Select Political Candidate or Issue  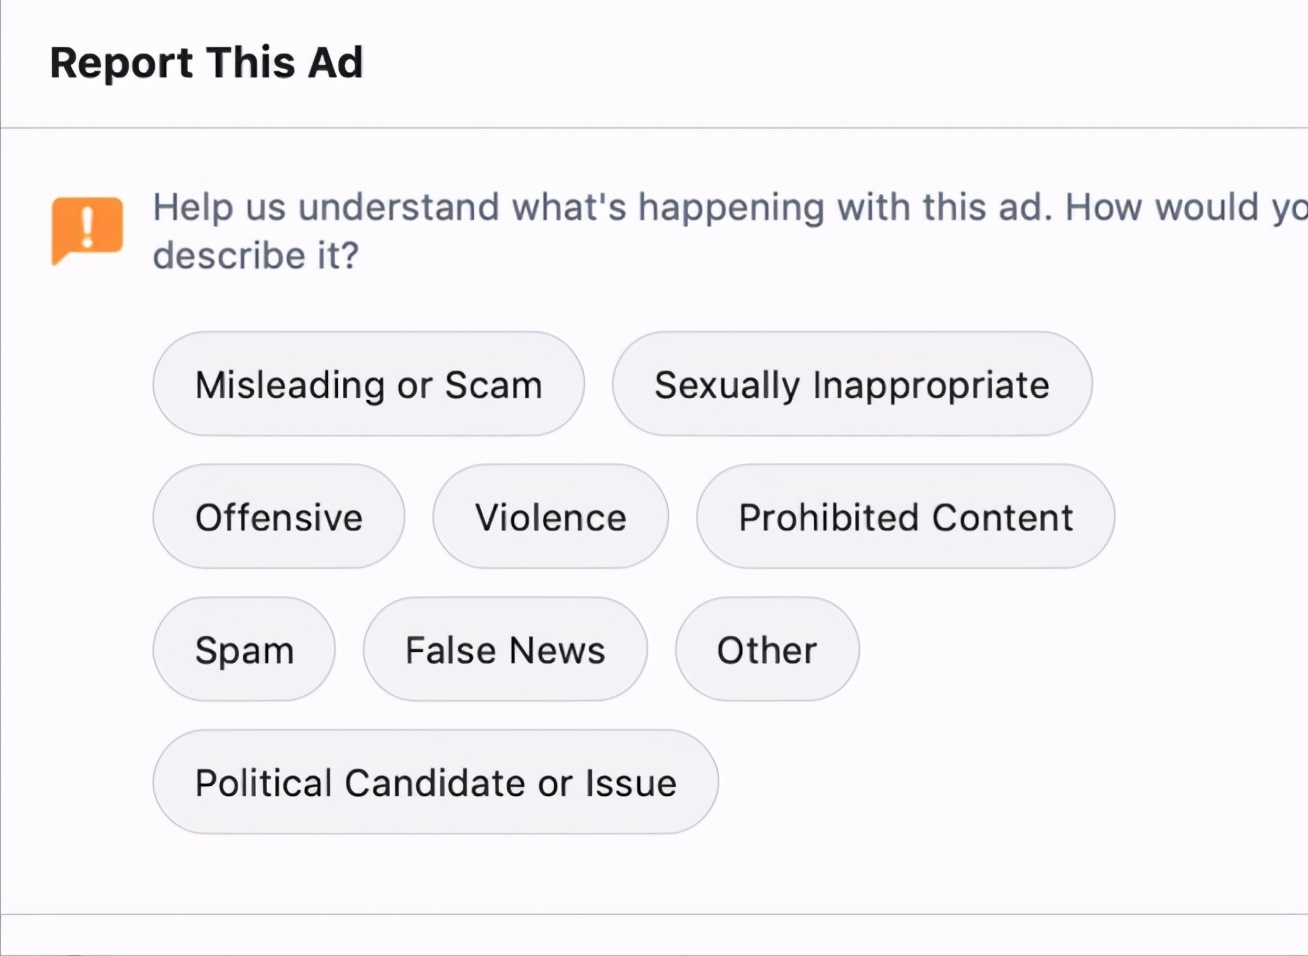(x=436, y=783)
